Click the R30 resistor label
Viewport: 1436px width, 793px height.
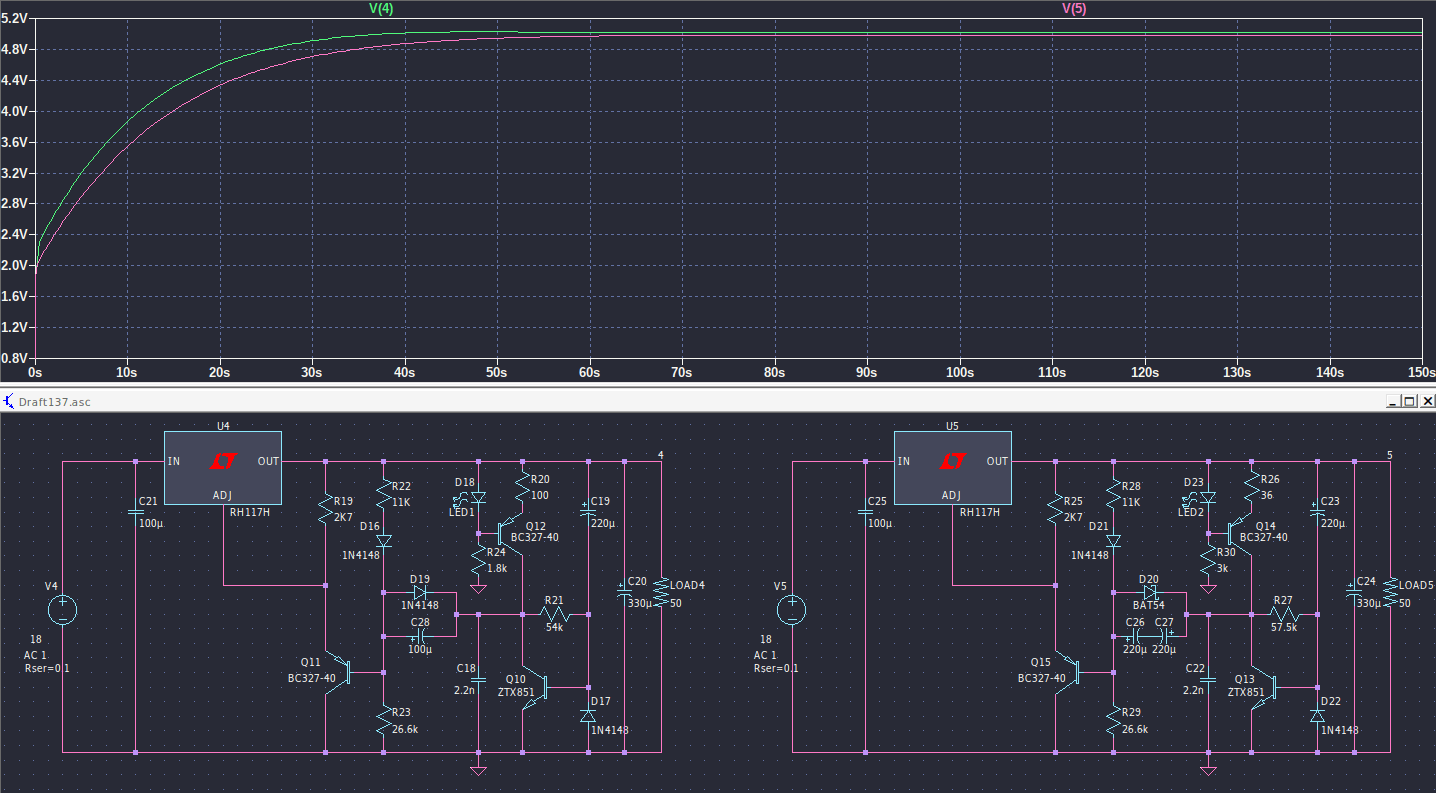[1227, 552]
